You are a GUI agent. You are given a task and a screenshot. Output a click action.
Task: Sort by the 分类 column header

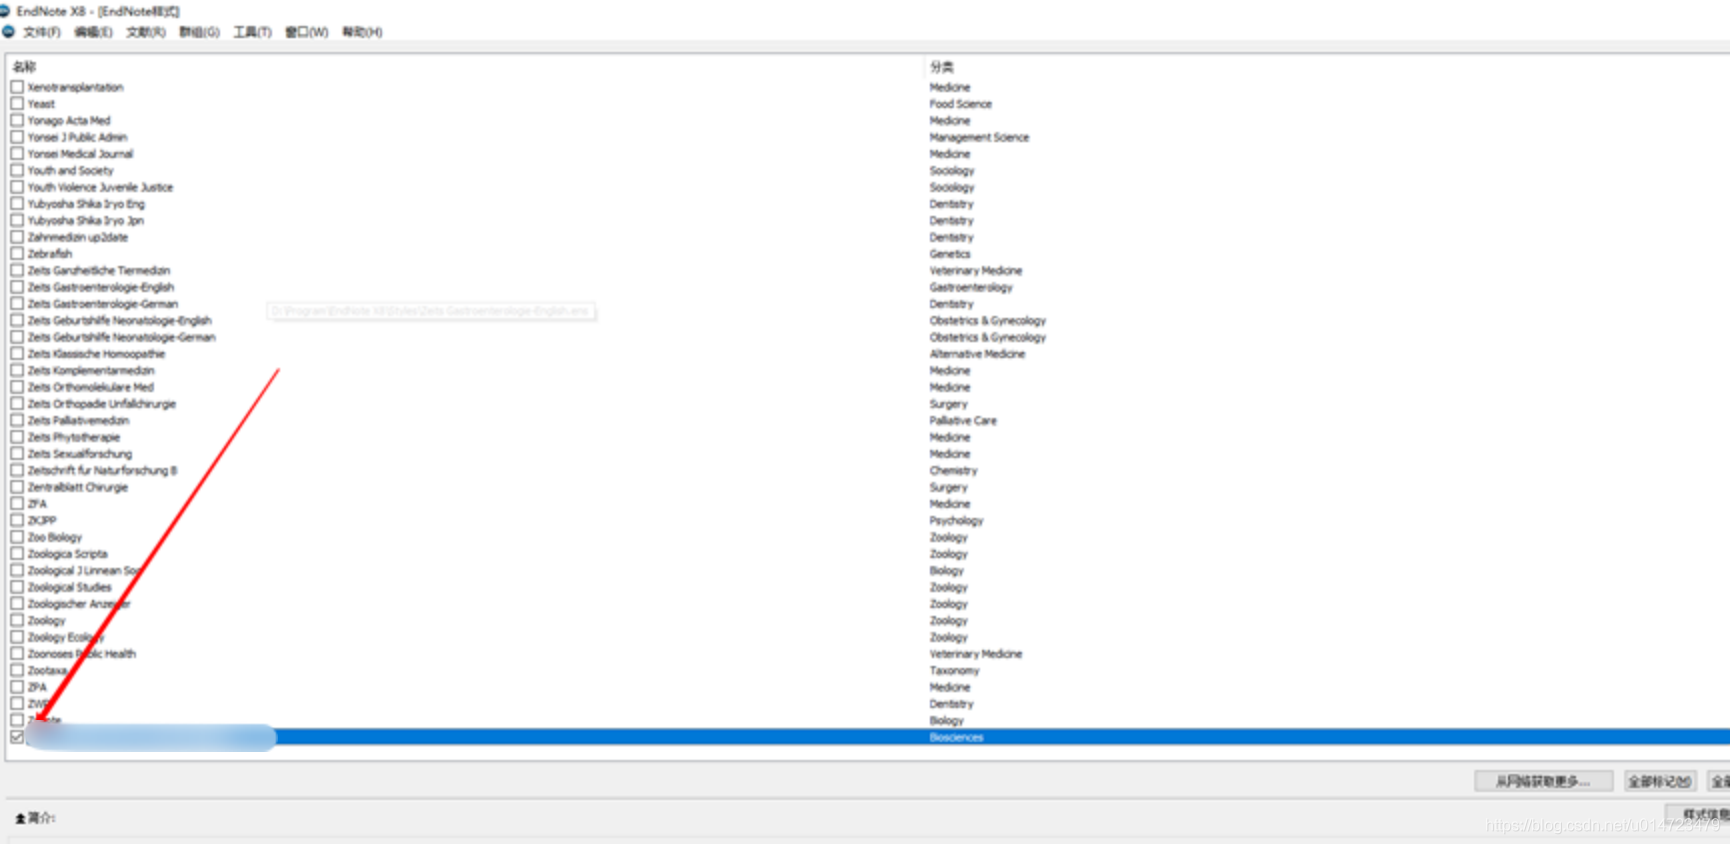click(x=942, y=67)
